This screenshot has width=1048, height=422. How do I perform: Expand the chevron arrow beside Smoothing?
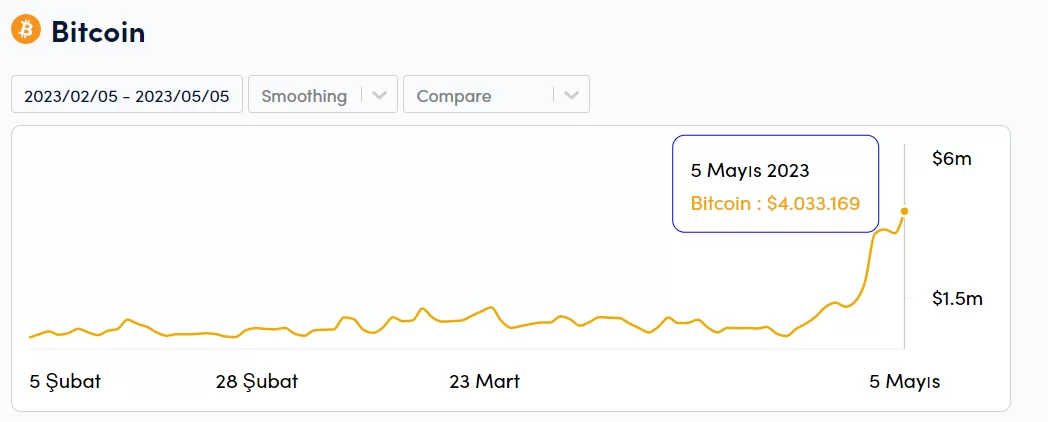tap(379, 96)
